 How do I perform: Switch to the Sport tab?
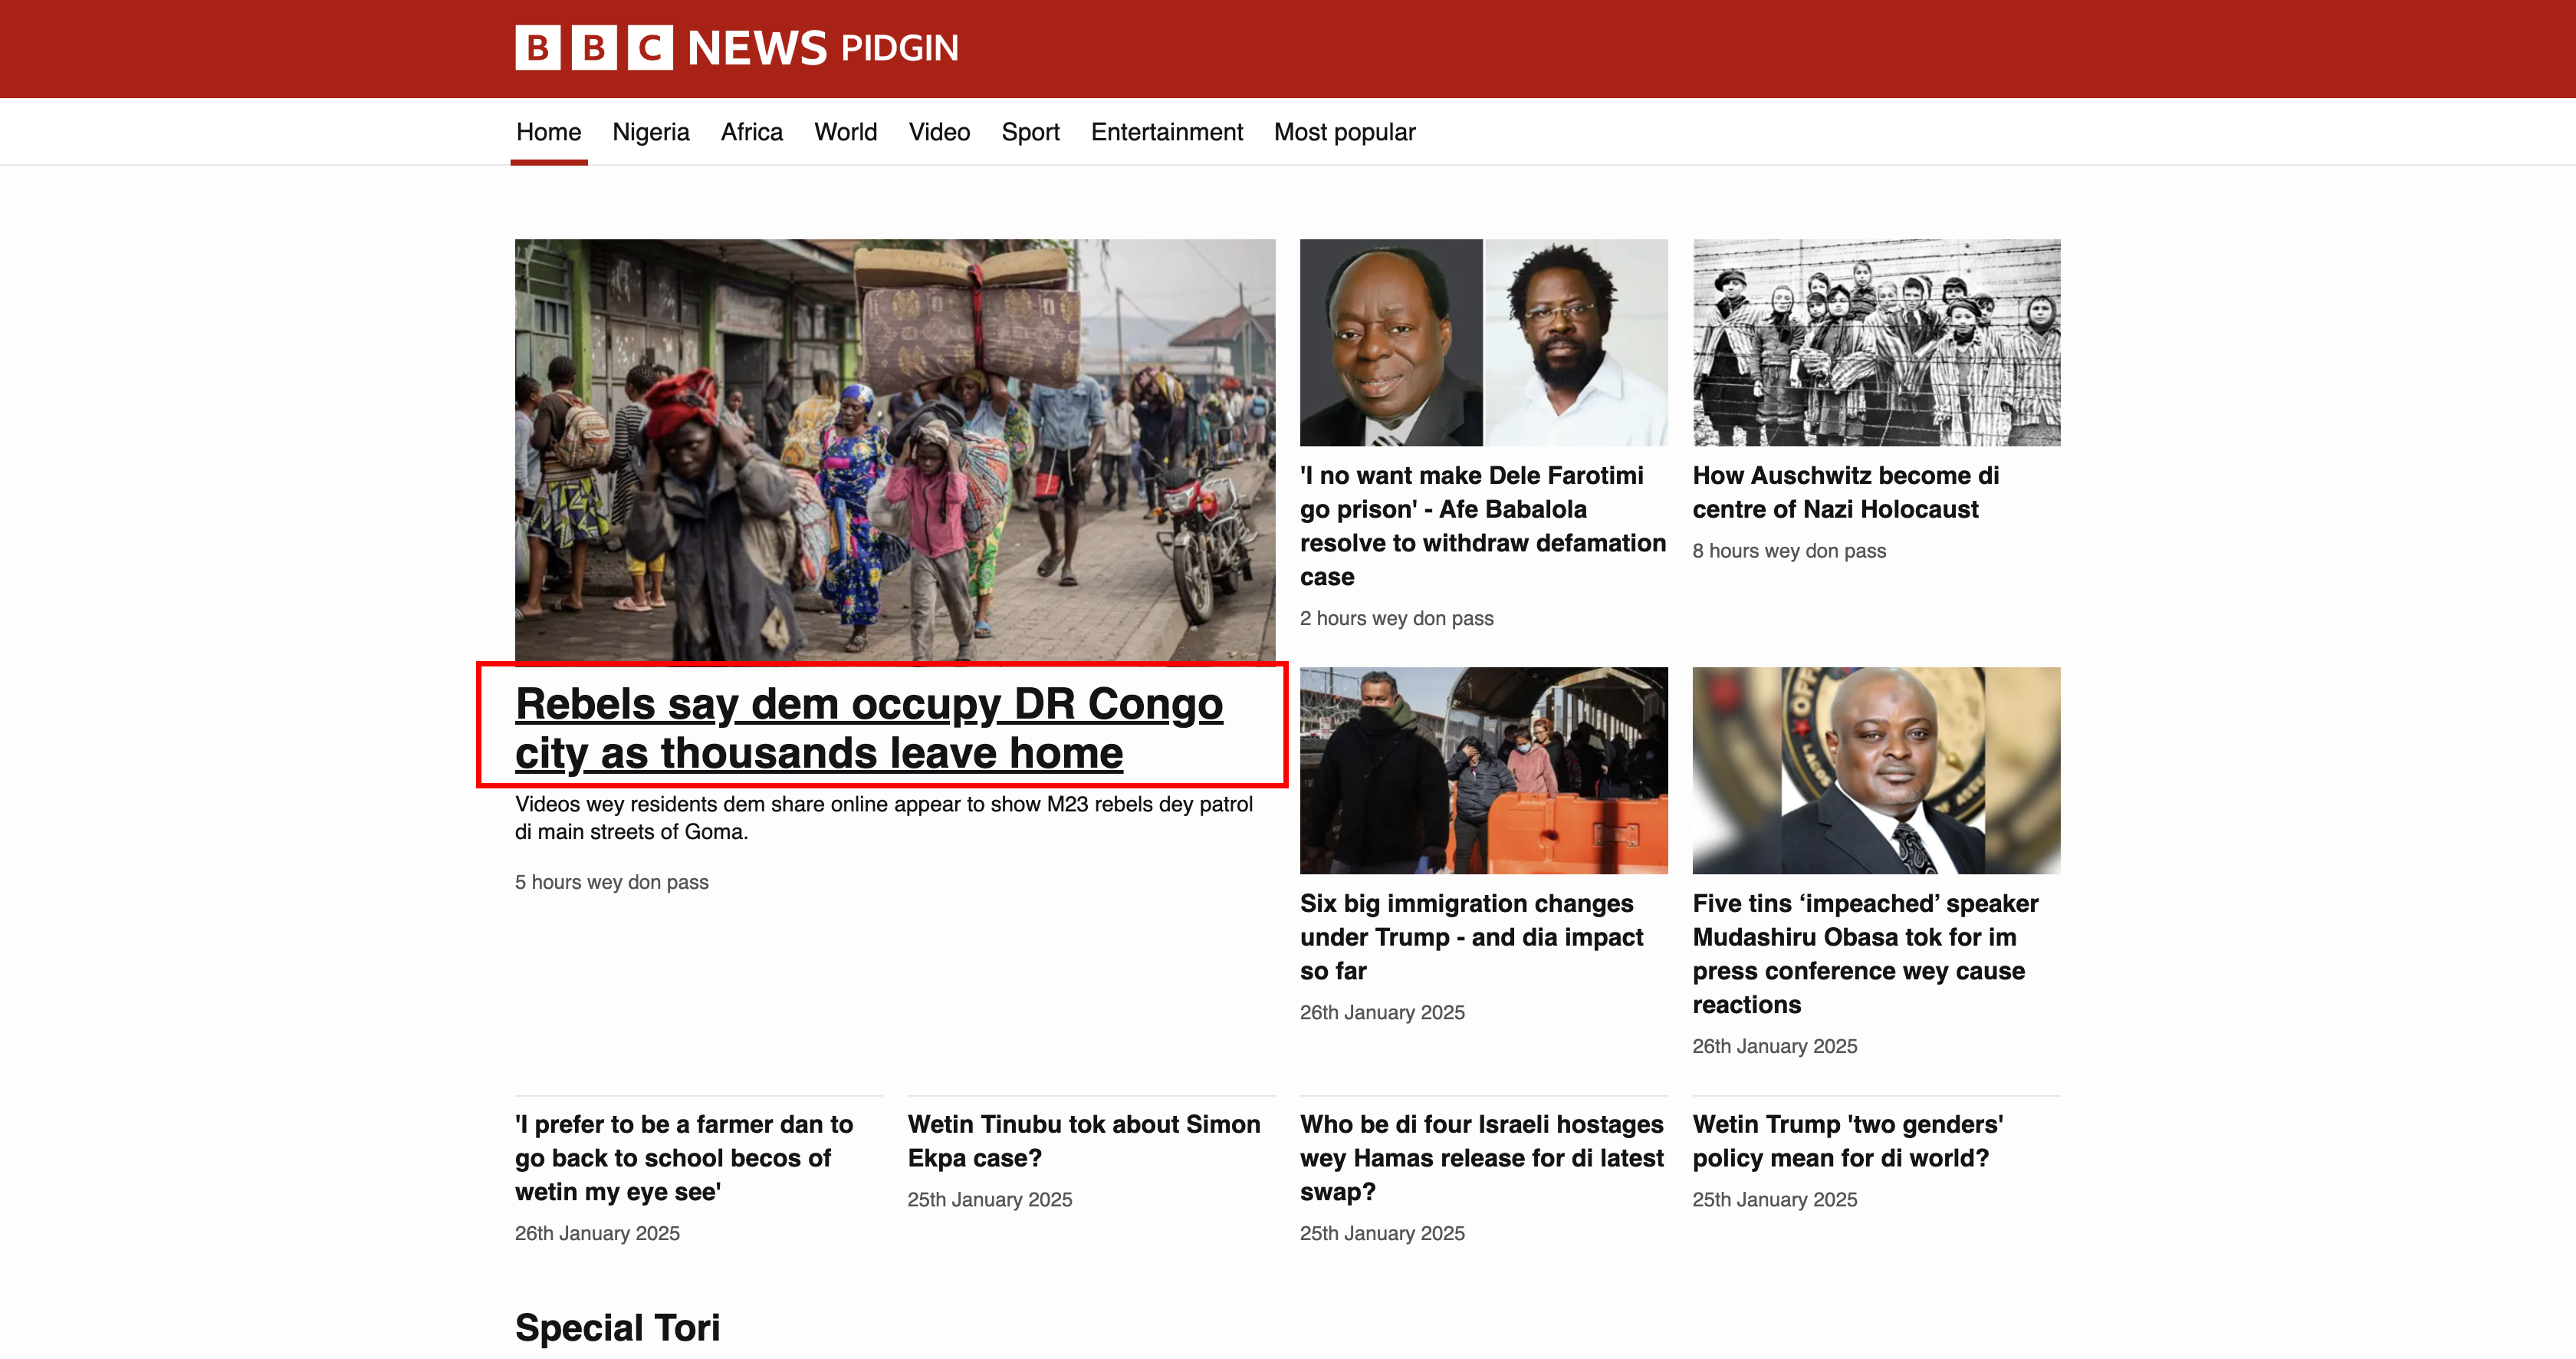coord(1030,132)
